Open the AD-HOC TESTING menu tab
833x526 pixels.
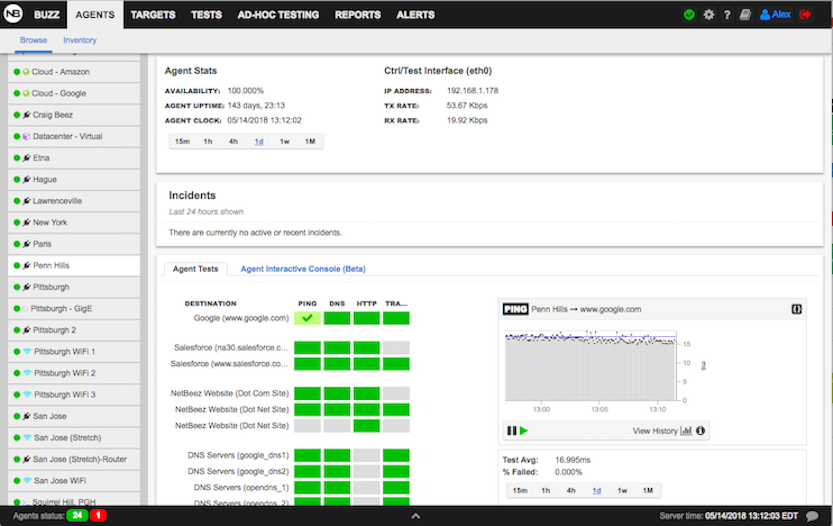tap(278, 15)
